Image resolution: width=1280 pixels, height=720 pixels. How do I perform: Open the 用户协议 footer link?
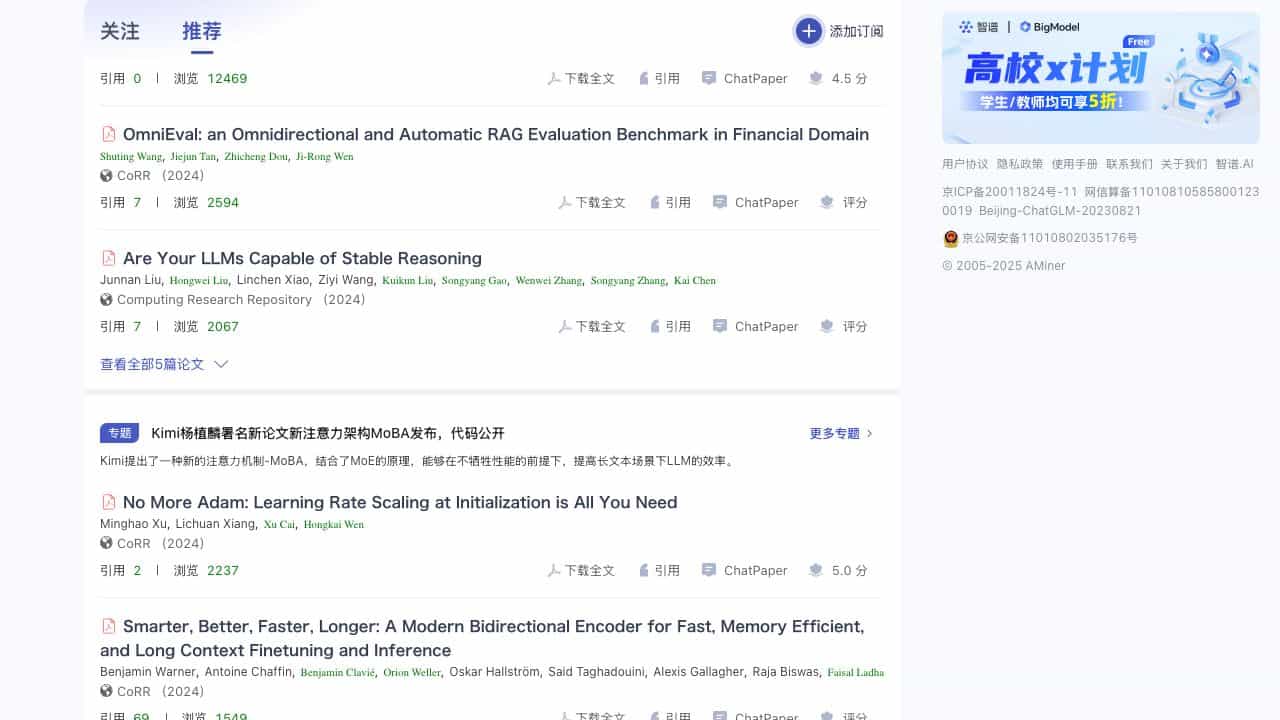pos(965,164)
